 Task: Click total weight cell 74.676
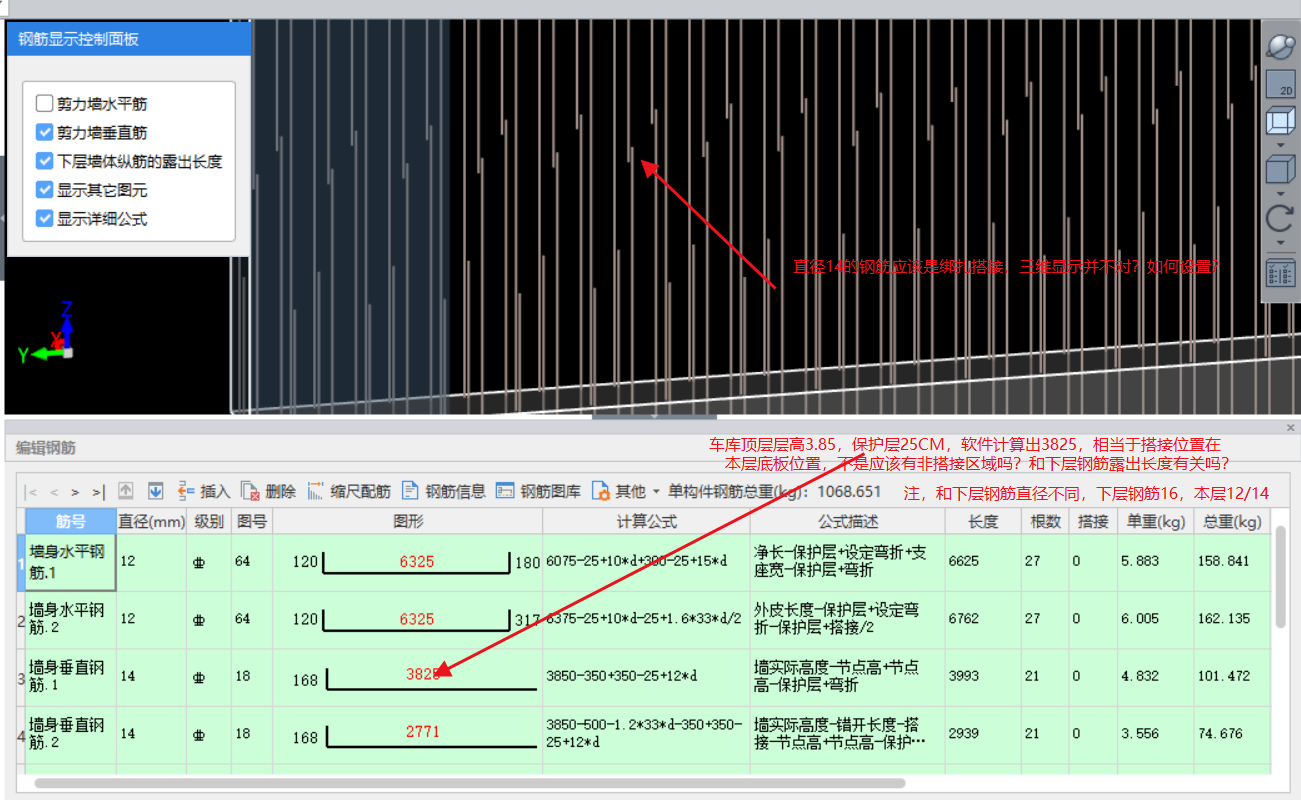tap(1232, 734)
